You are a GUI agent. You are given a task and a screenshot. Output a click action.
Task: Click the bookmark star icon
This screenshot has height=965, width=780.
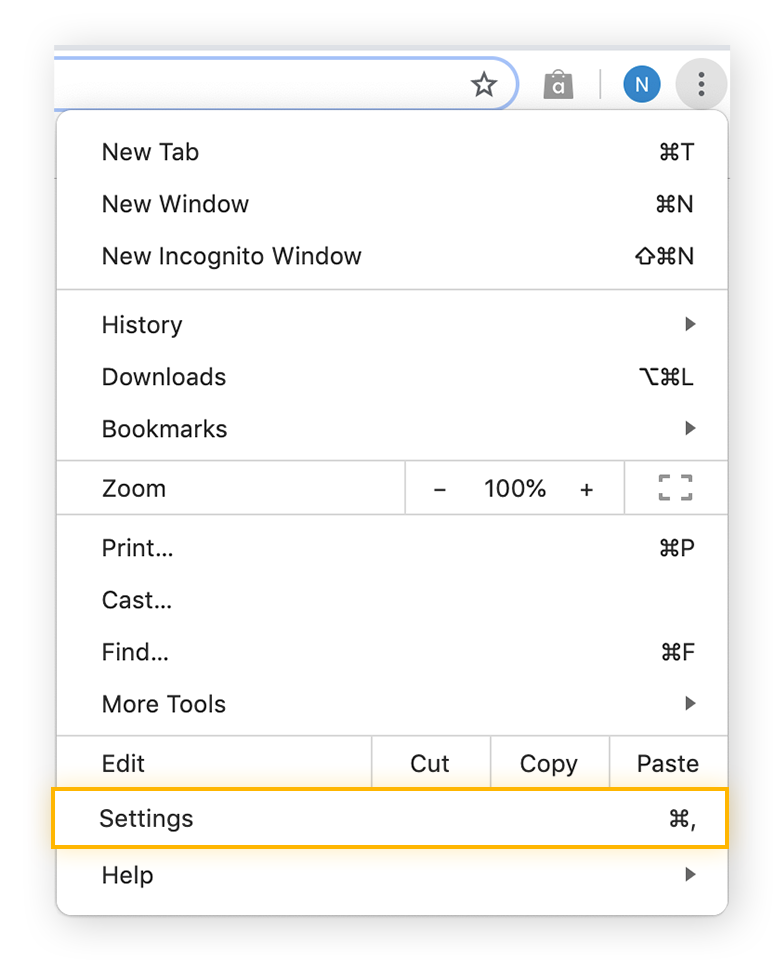(x=484, y=84)
